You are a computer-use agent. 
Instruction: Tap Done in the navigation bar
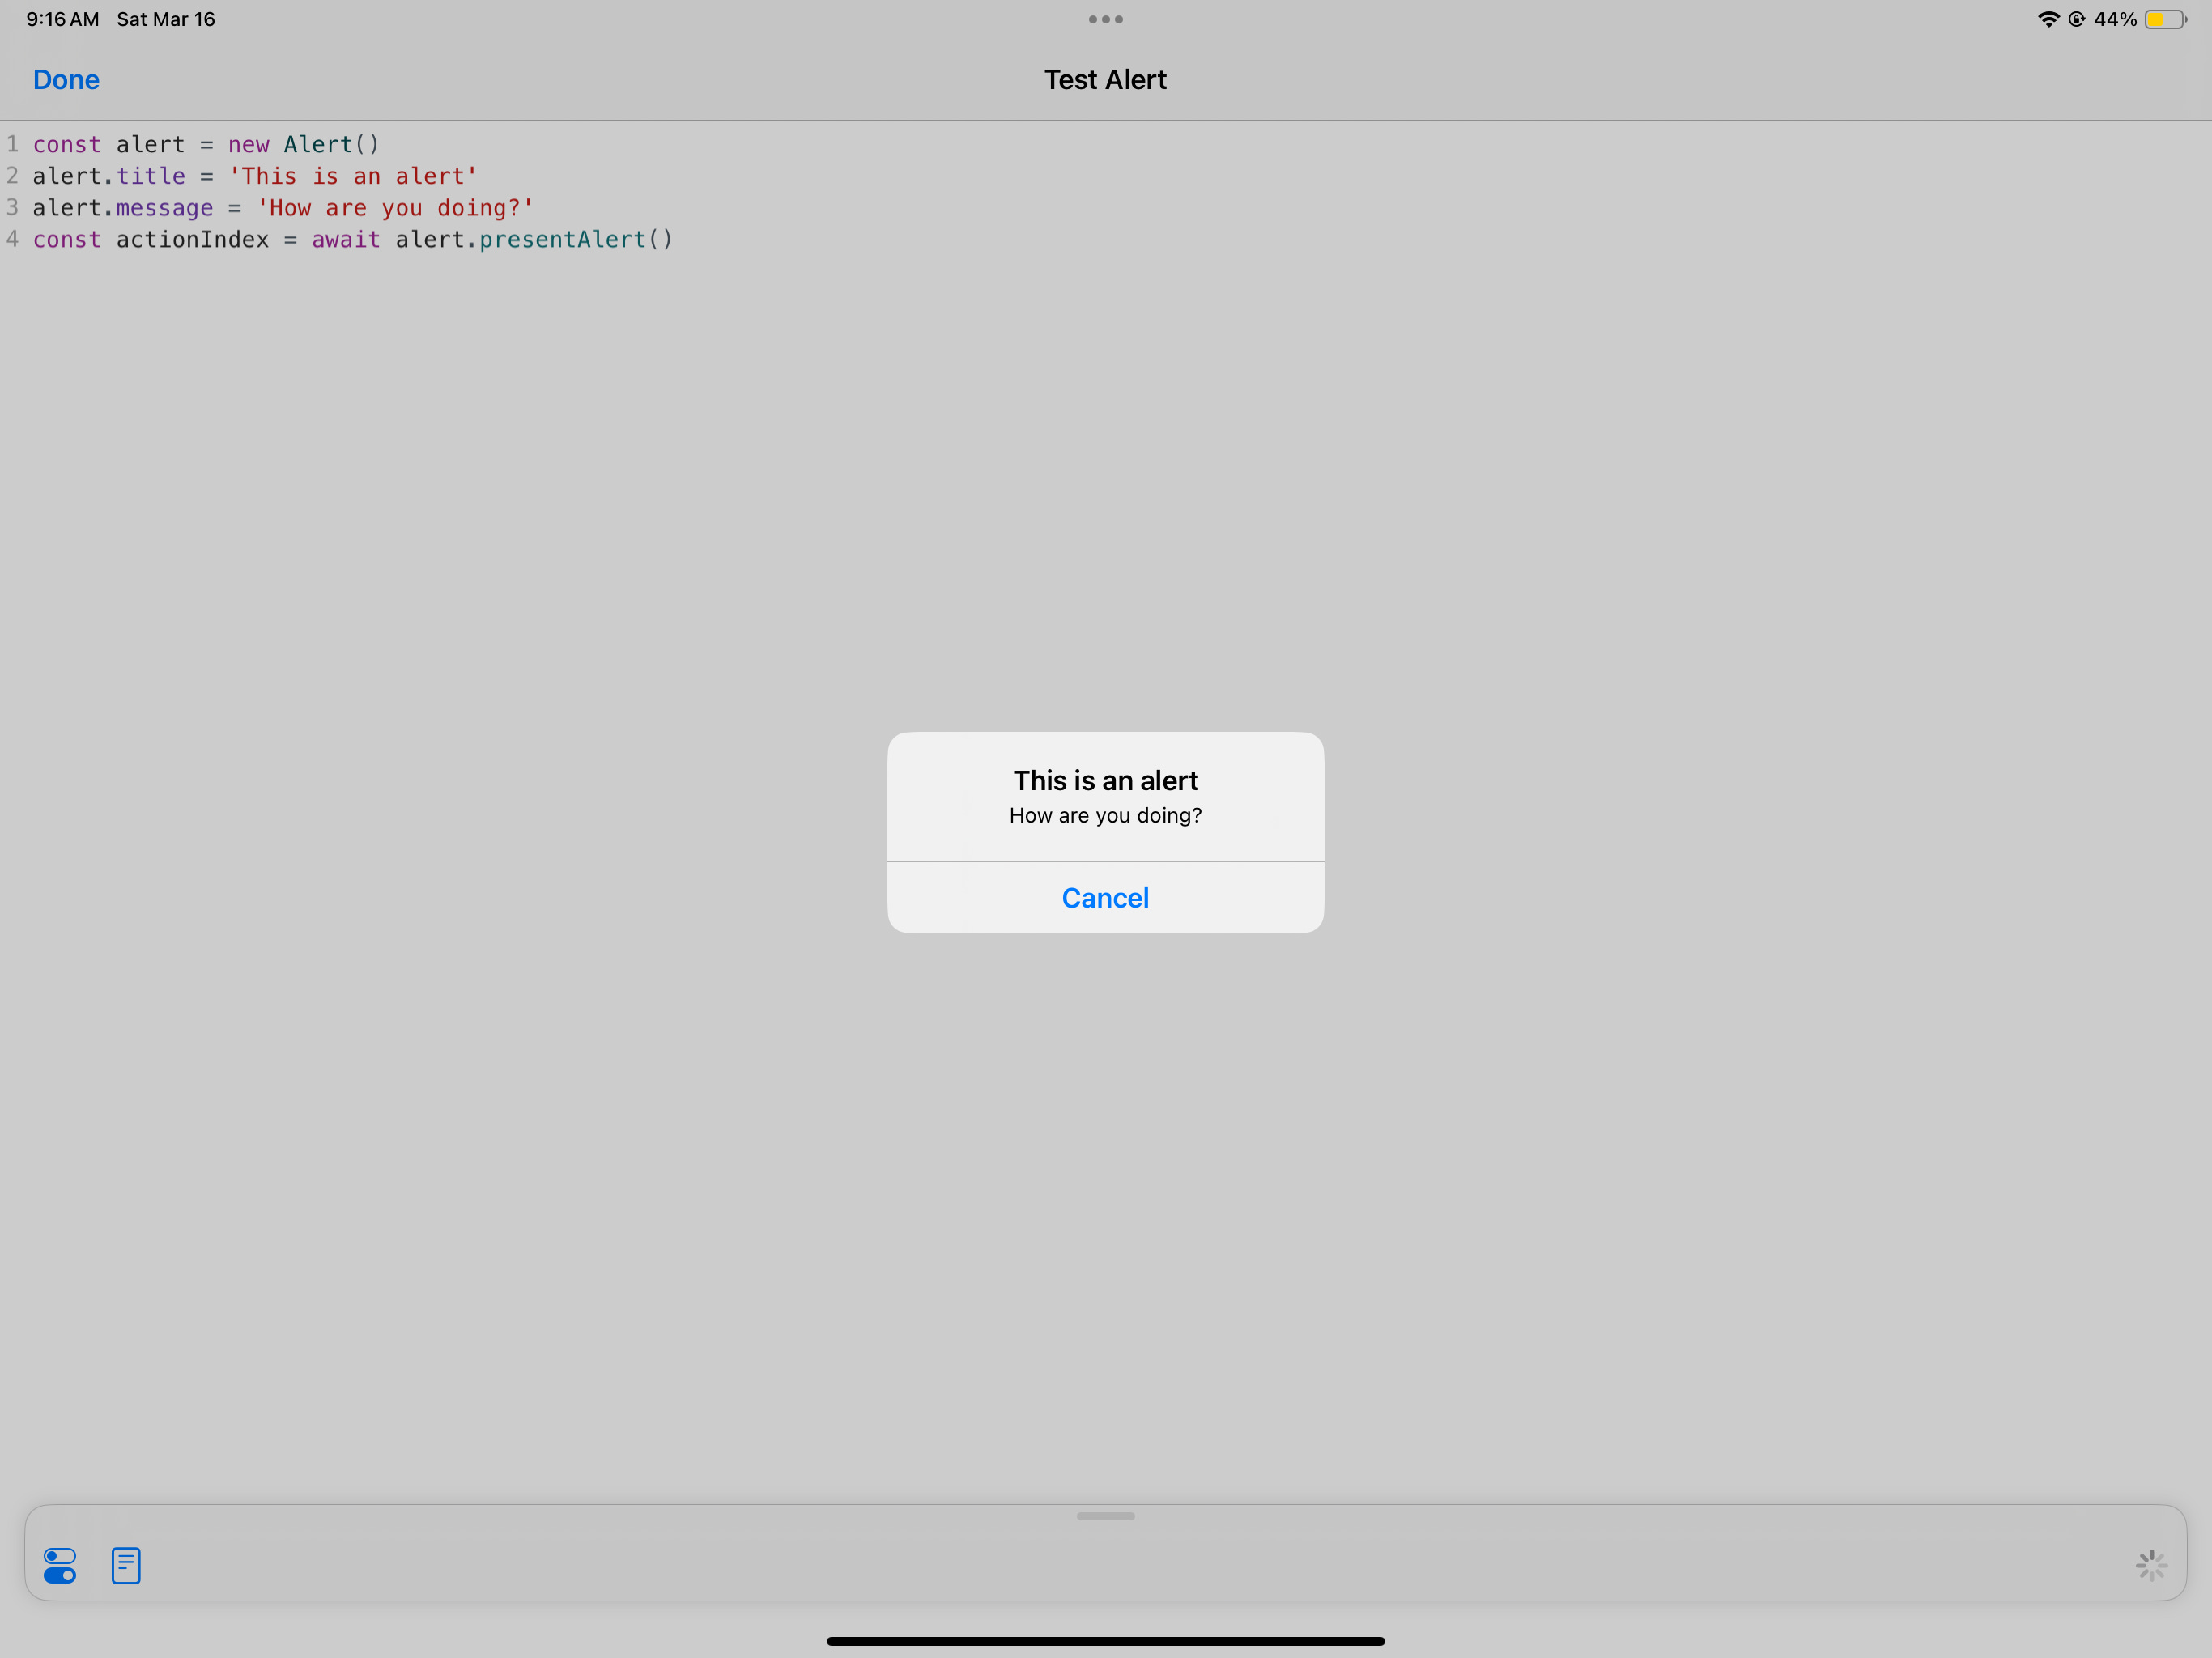tap(66, 80)
